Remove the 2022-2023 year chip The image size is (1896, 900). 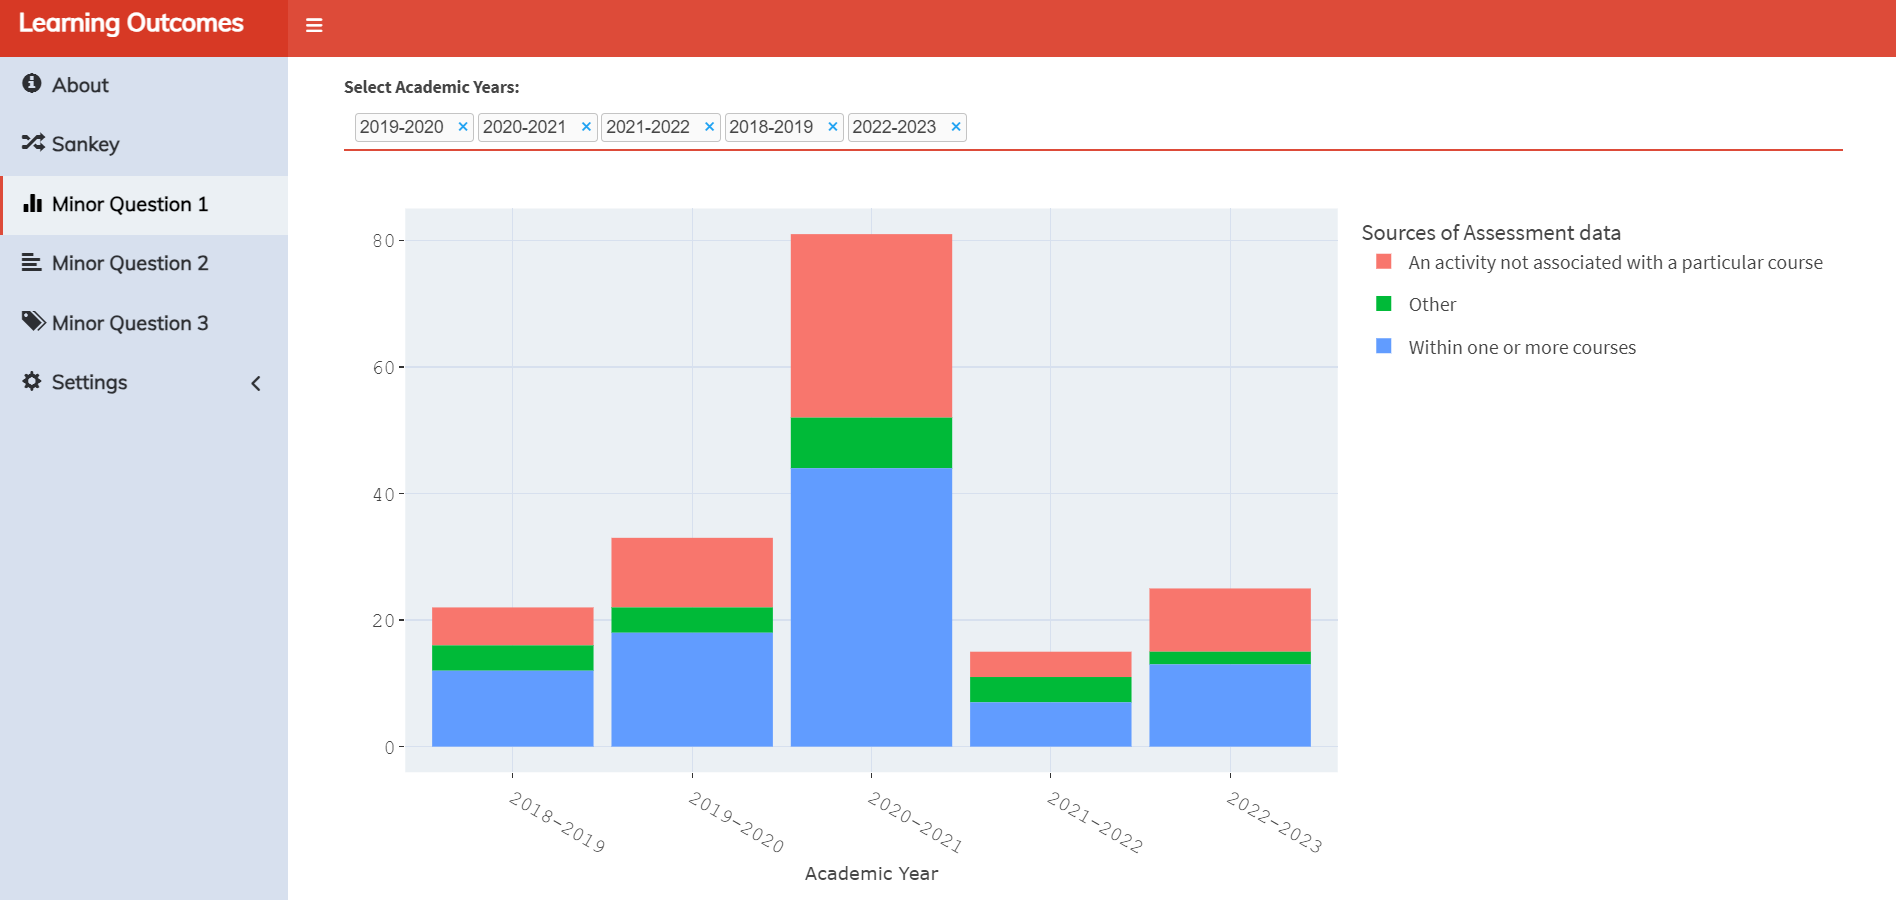(956, 127)
